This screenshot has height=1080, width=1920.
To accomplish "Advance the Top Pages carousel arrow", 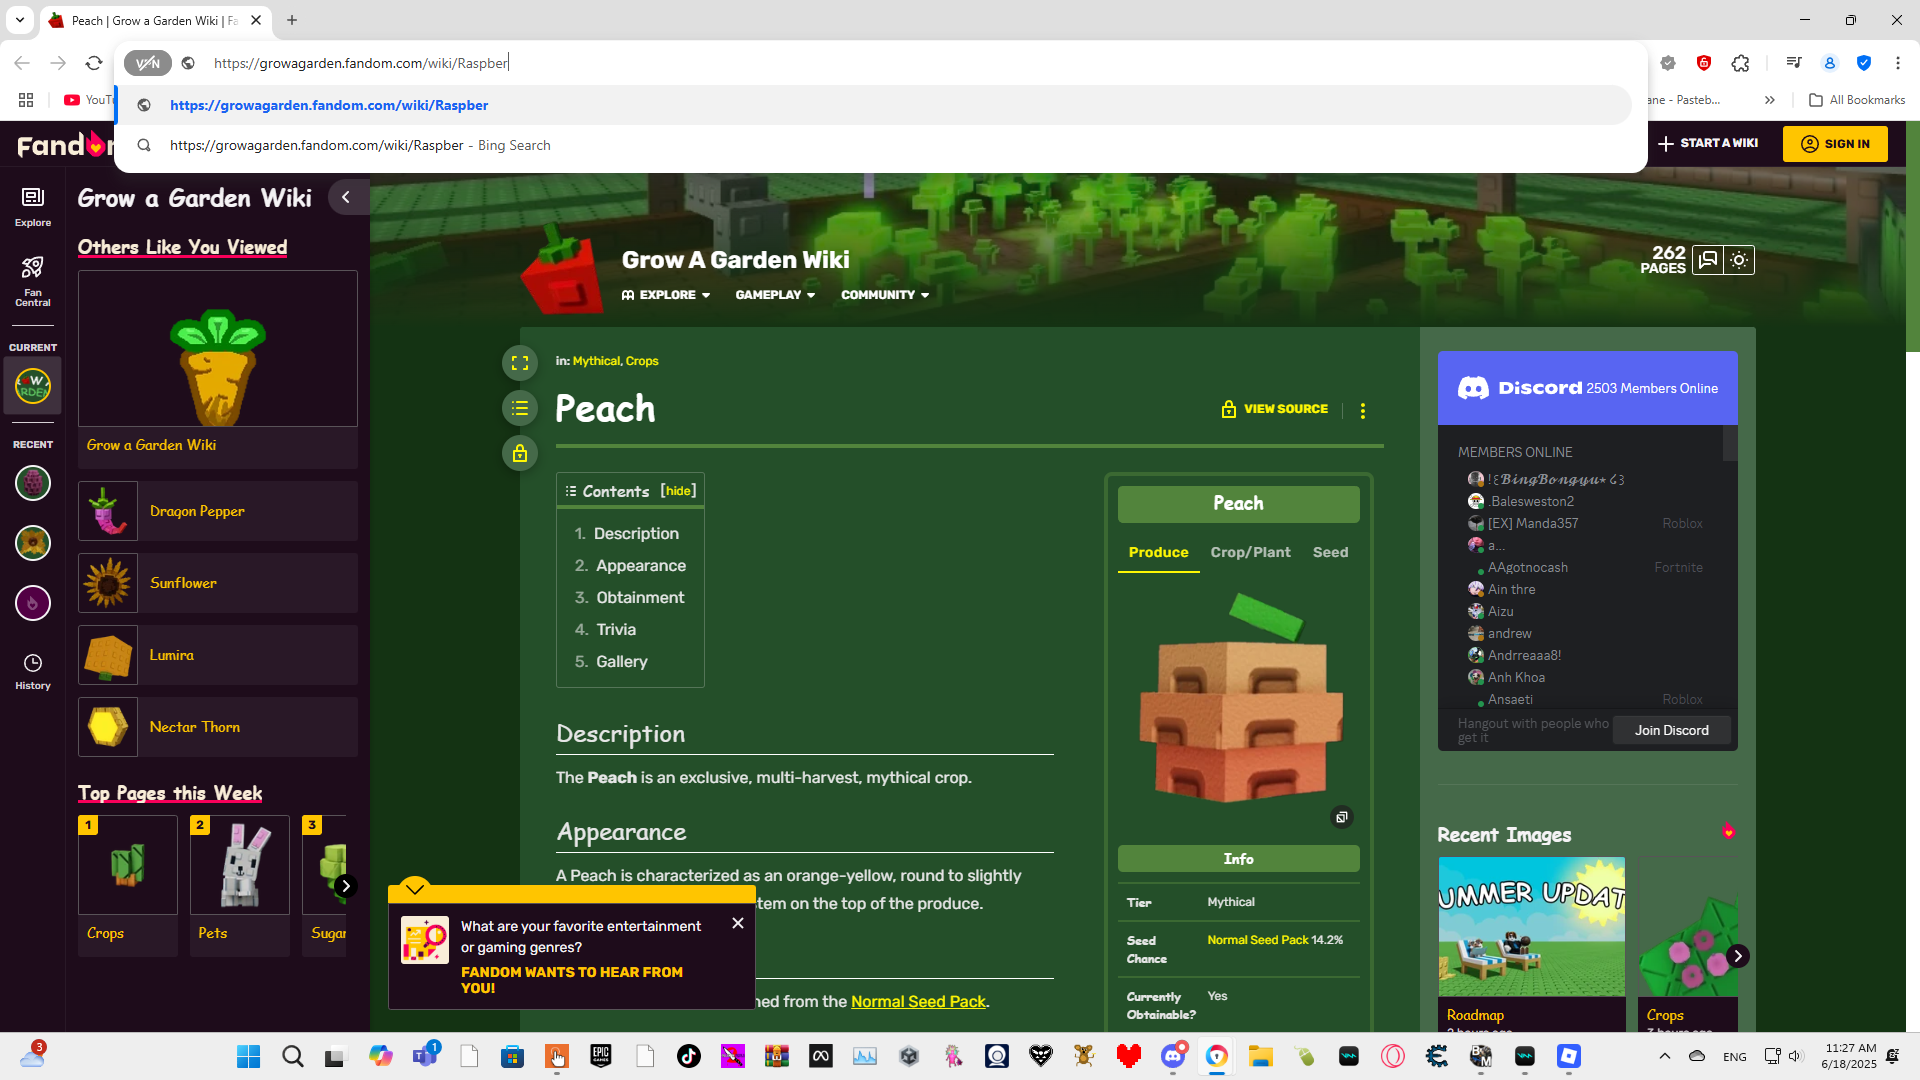I will 346,886.
